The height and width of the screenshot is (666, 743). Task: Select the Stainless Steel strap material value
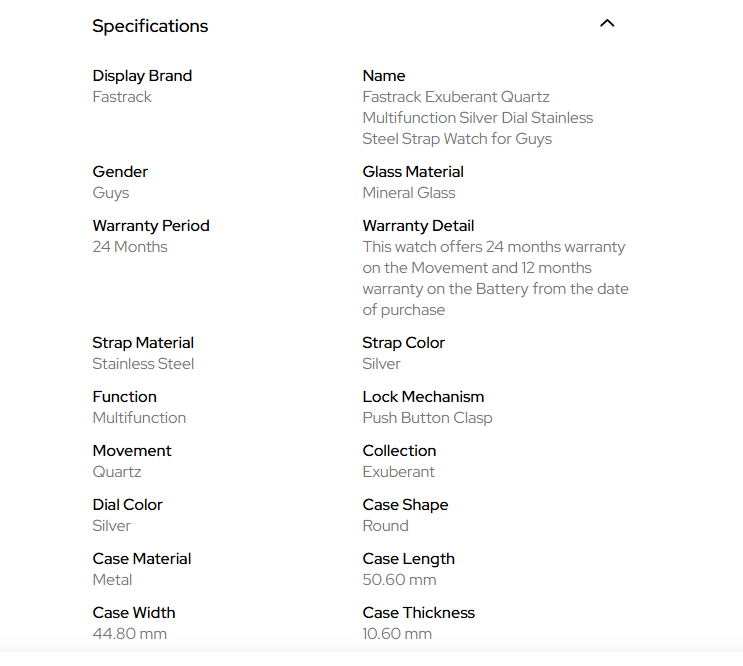(x=143, y=364)
